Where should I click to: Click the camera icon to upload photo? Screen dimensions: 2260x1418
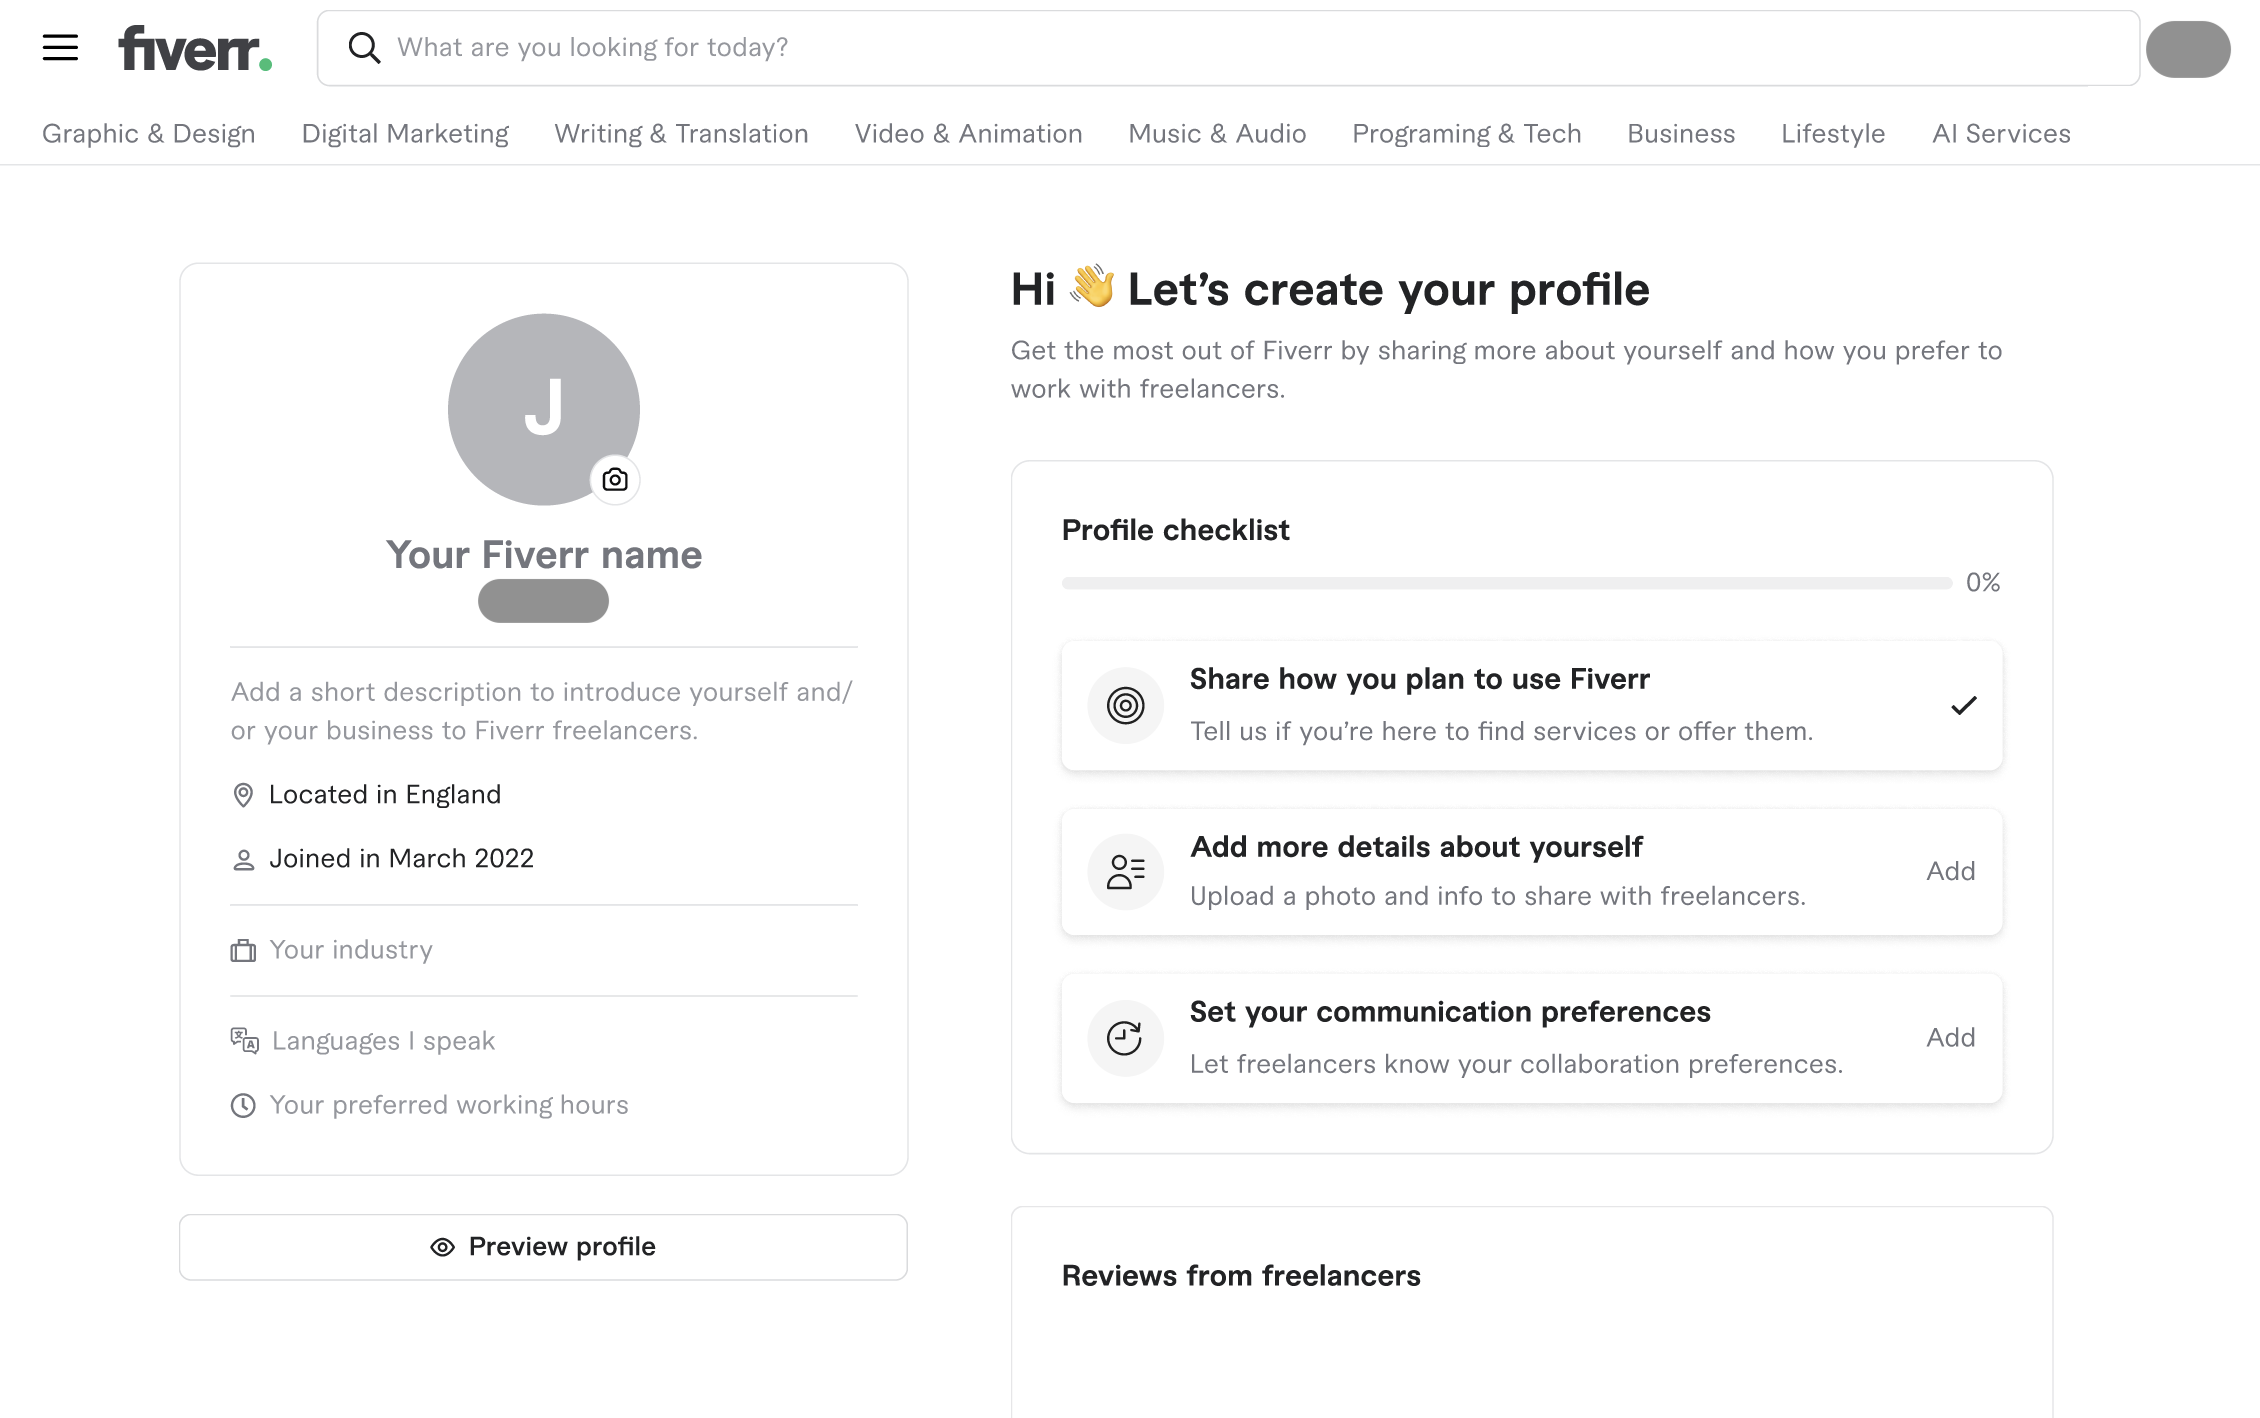615,480
